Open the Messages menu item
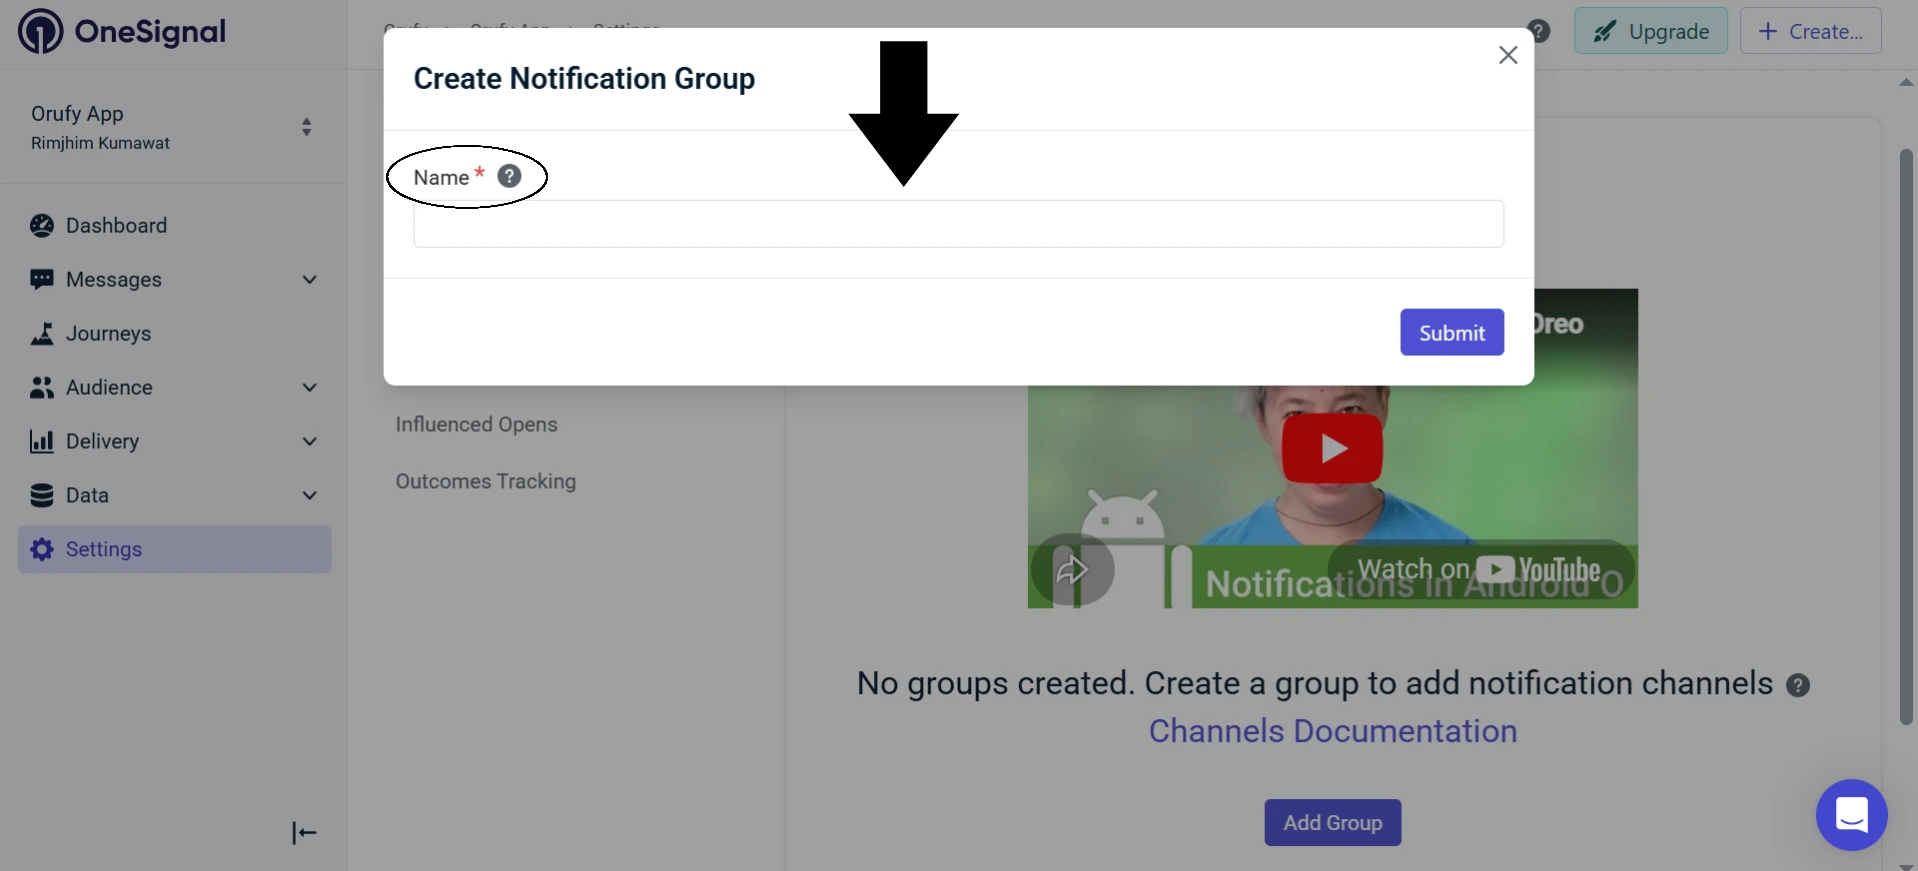Viewport: 1918px width, 871px height. (174, 280)
